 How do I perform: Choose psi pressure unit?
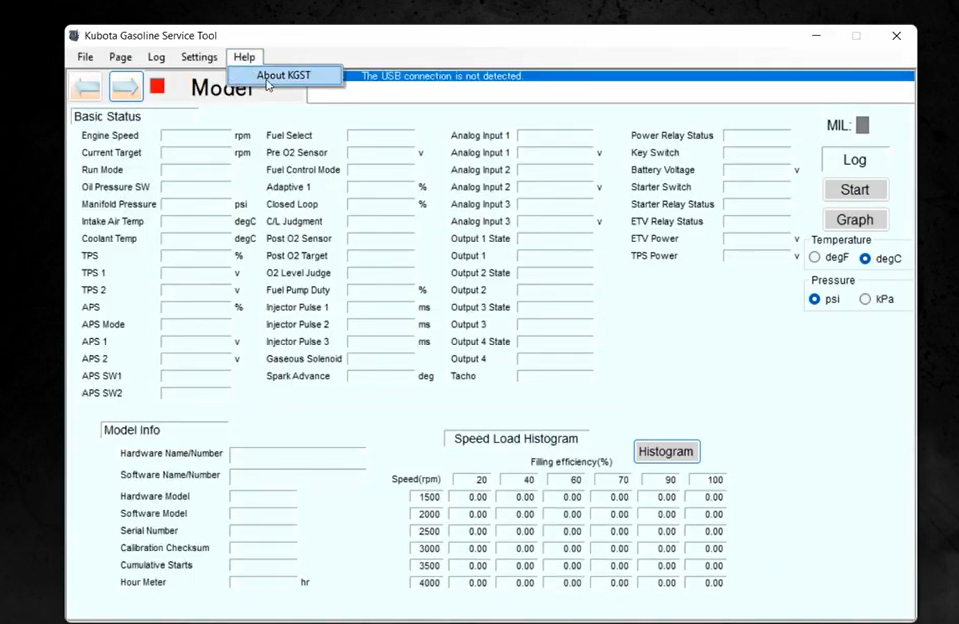(x=815, y=299)
